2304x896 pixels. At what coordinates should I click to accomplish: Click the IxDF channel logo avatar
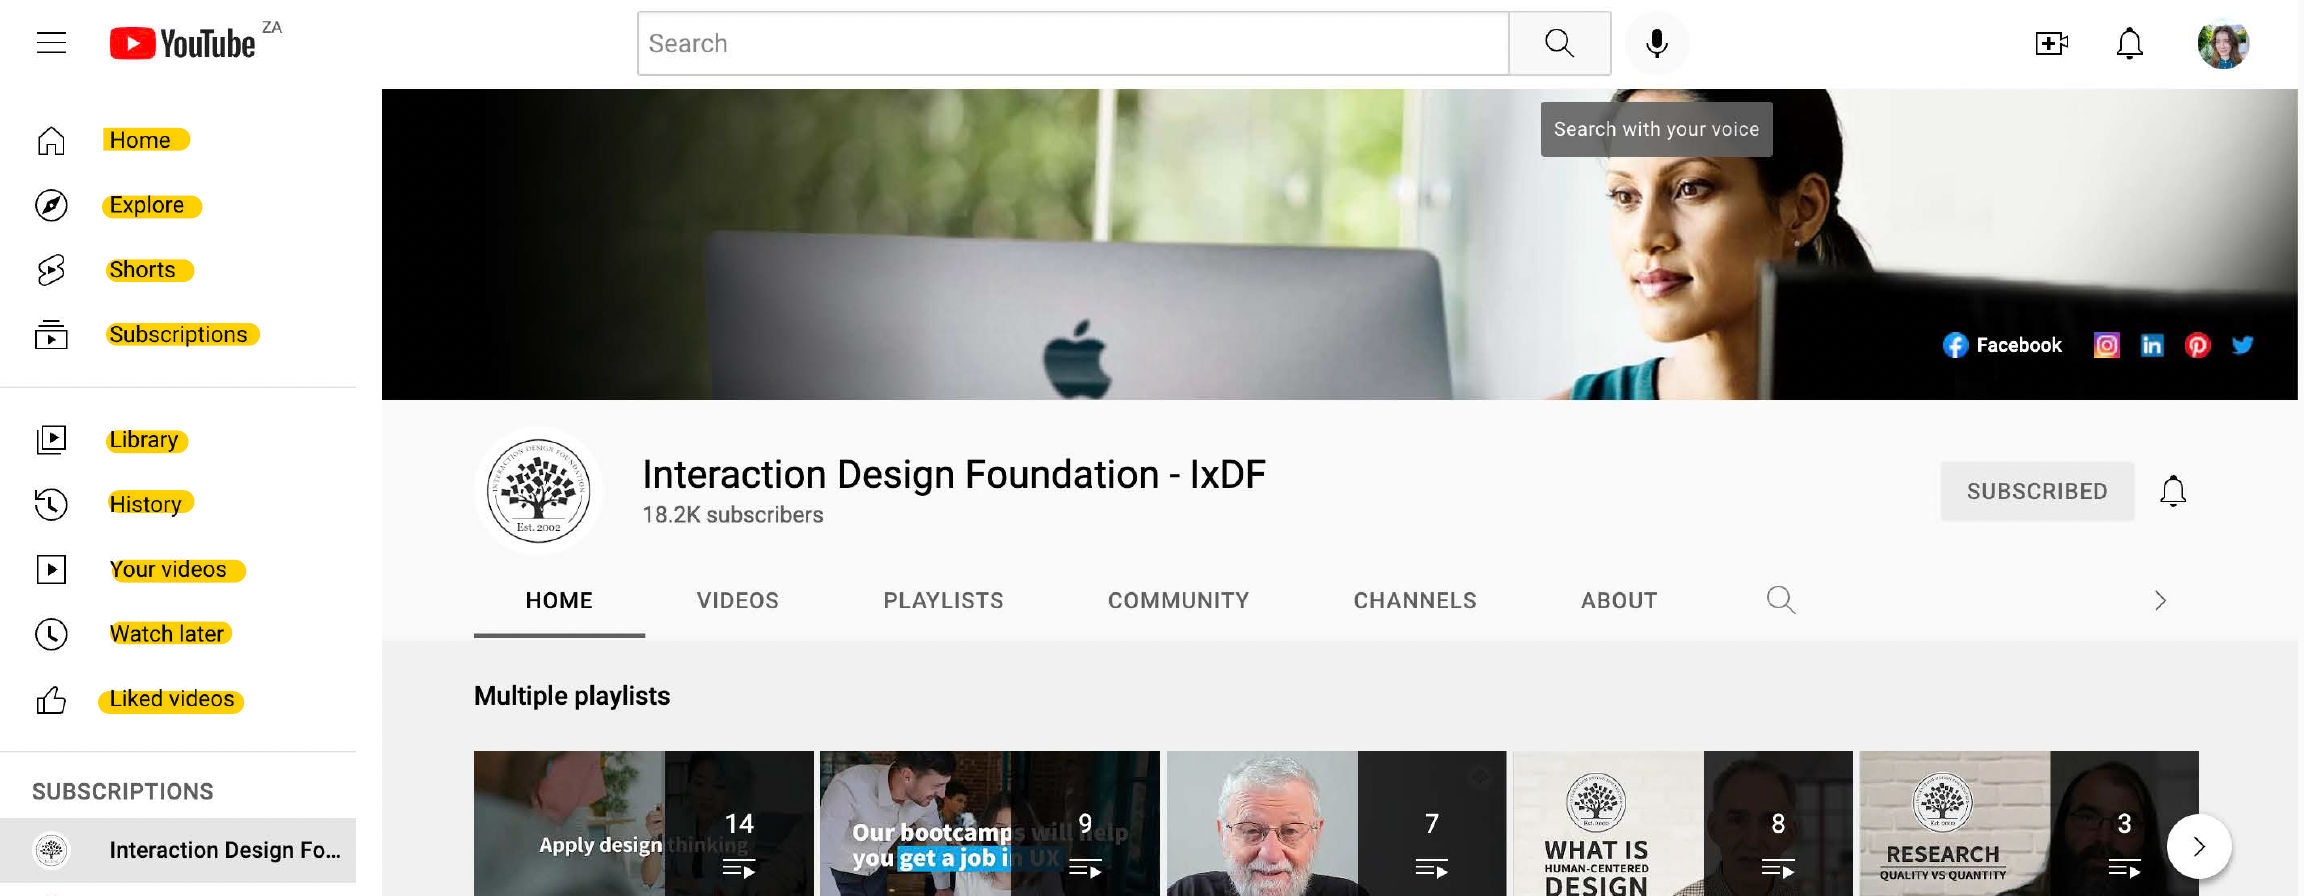coord(539,491)
